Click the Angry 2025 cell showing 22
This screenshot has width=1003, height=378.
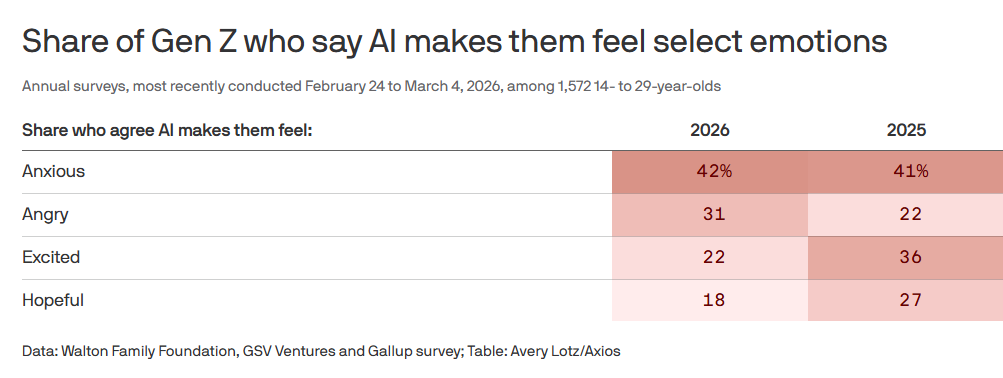tap(906, 215)
